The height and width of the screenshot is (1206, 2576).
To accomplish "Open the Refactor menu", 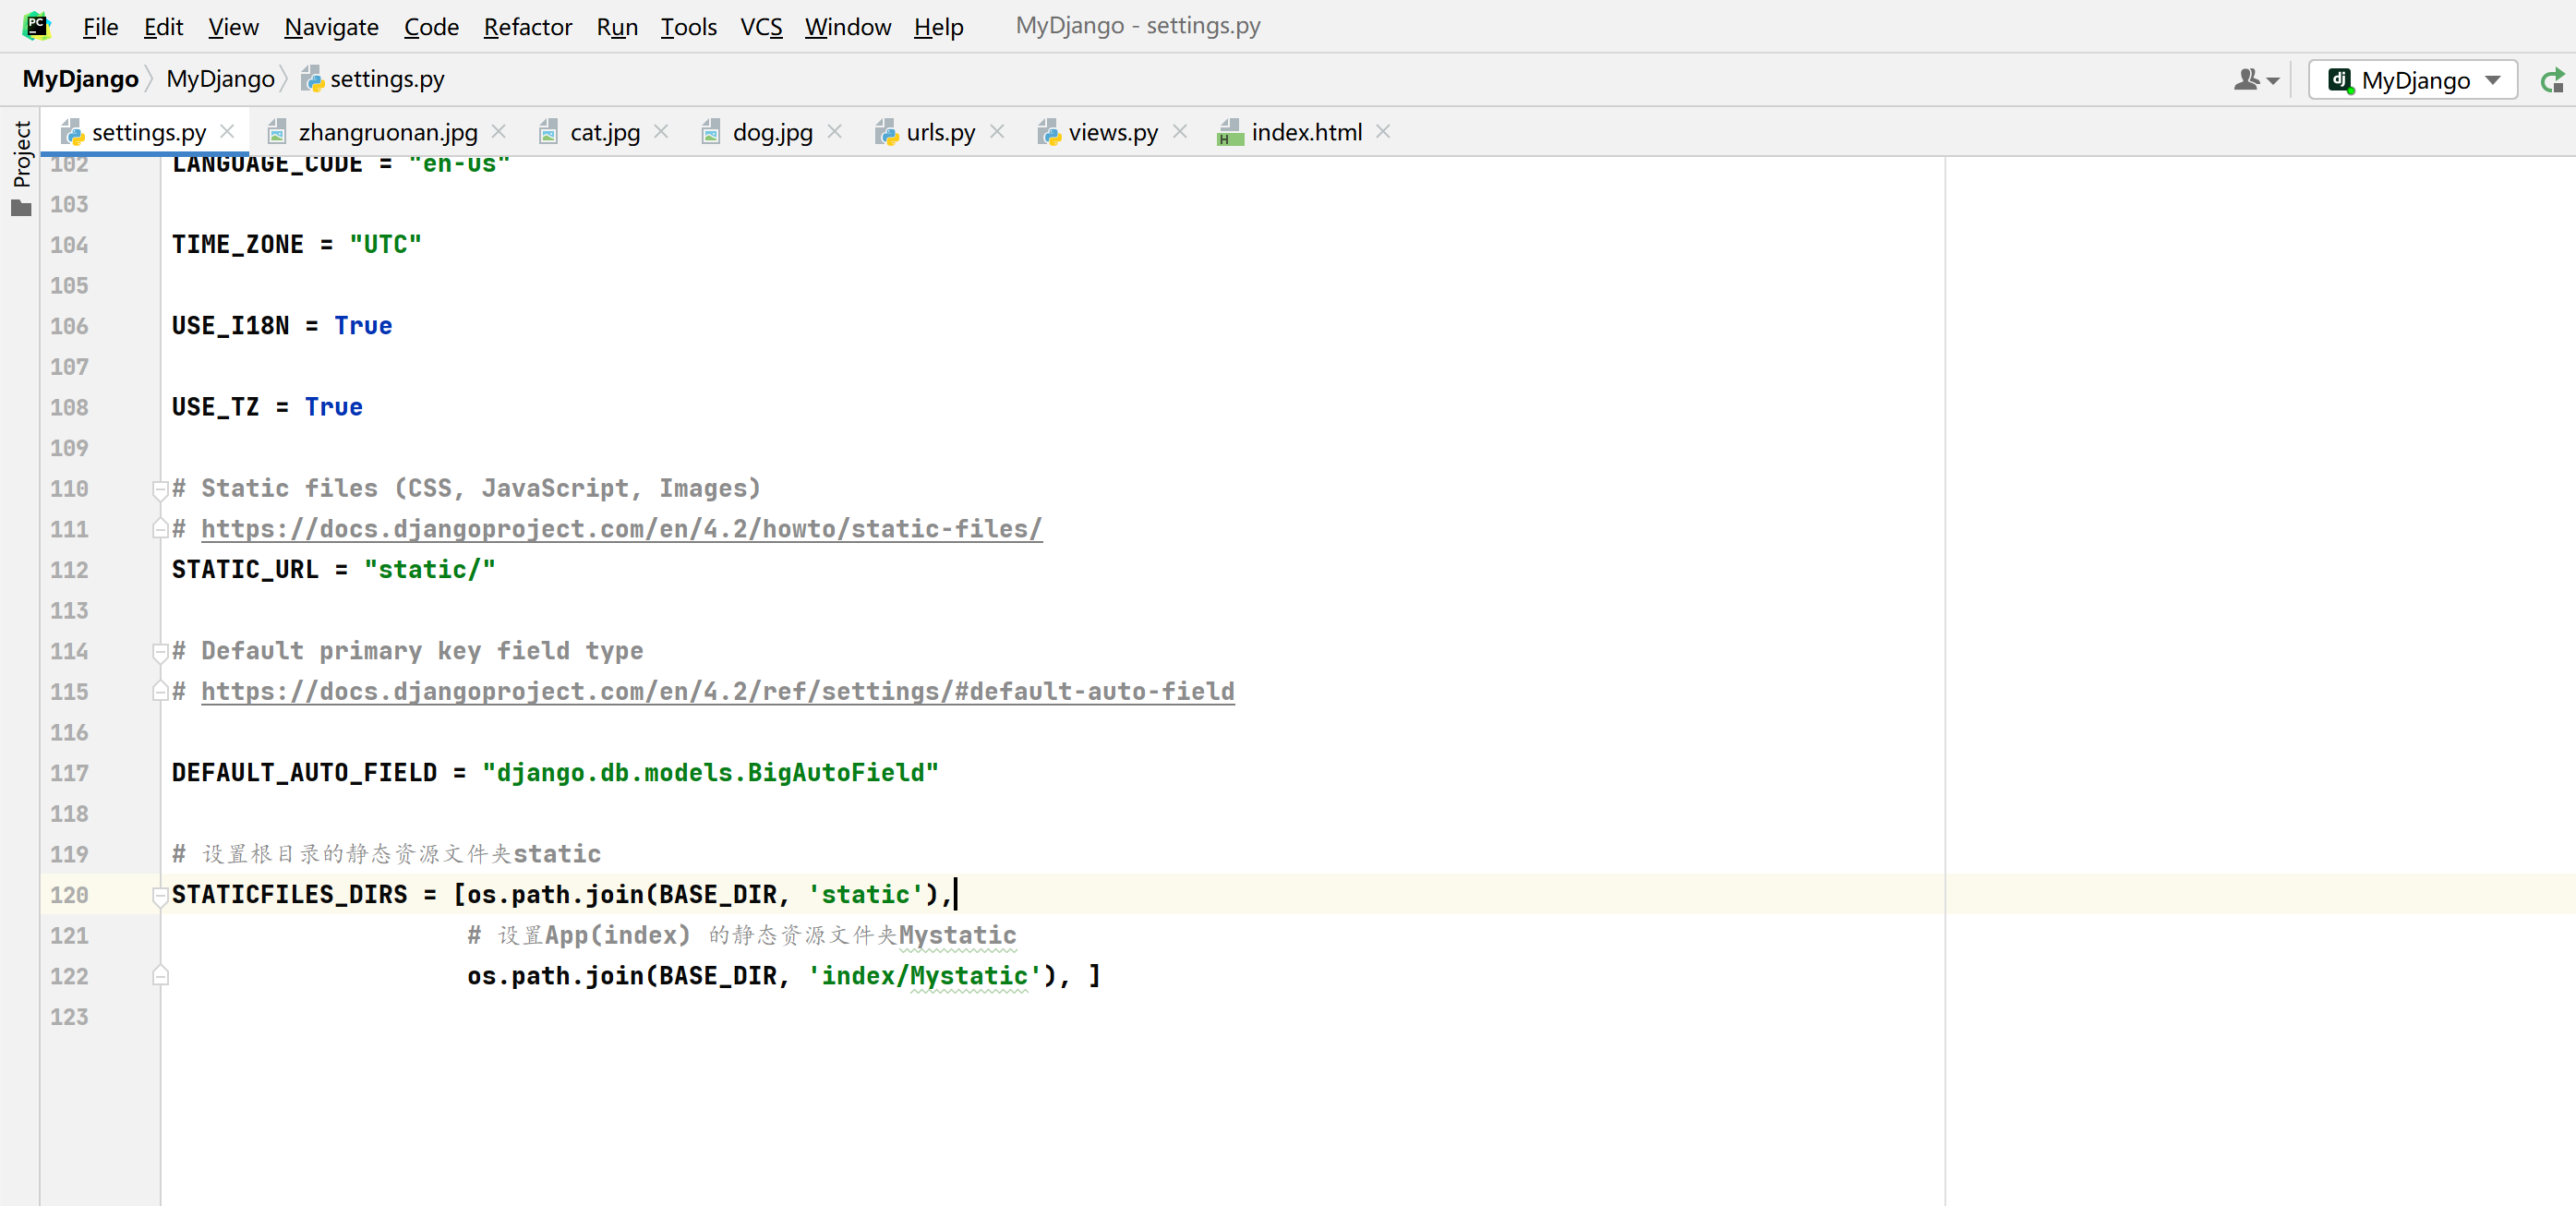I will pos(527,27).
